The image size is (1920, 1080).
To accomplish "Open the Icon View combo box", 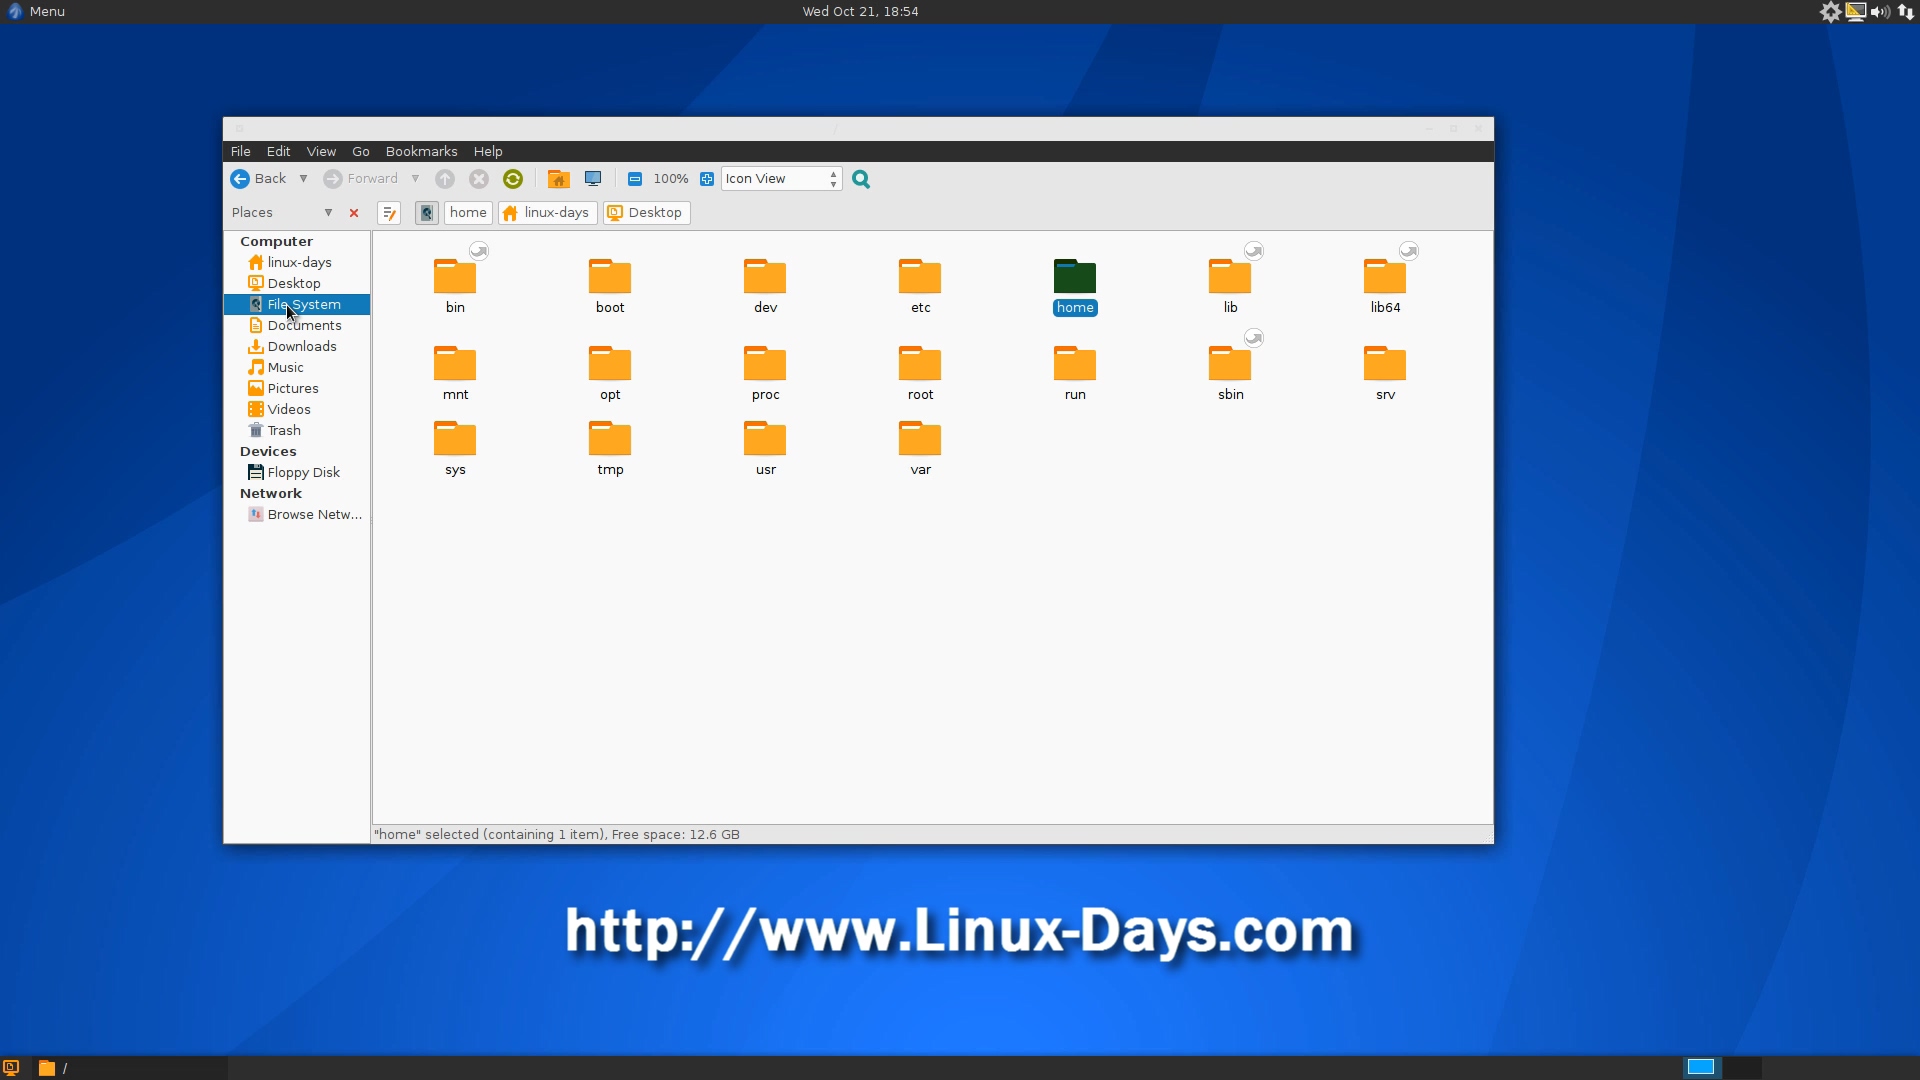I will click(x=781, y=179).
